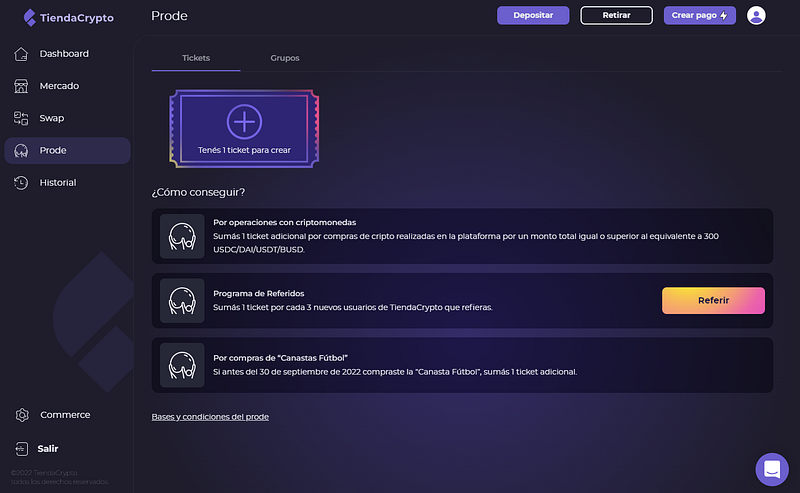Image resolution: width=800 pixels, height=493 pixels.
Task: Click "Por compras de Canastas Fútbol" heading
Action: (x=281, y=358)
